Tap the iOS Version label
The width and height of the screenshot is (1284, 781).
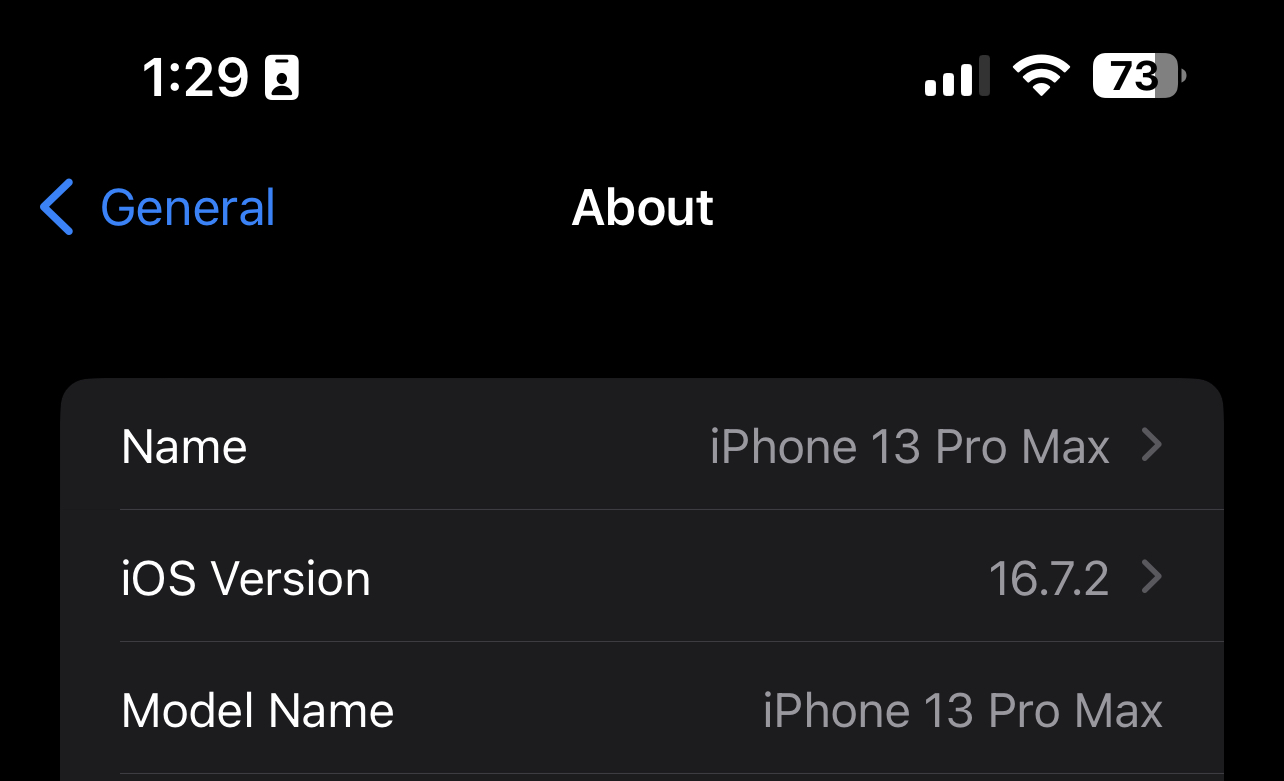click(x=246, y=578)
